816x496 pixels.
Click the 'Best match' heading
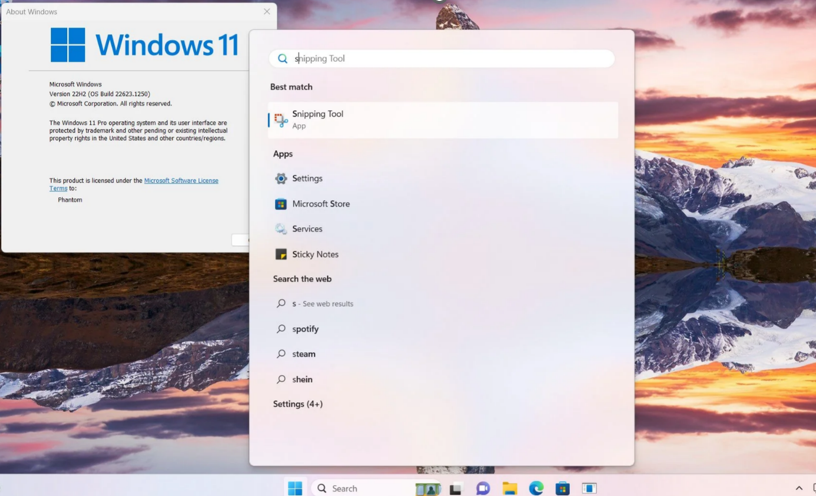pos(291,87)
